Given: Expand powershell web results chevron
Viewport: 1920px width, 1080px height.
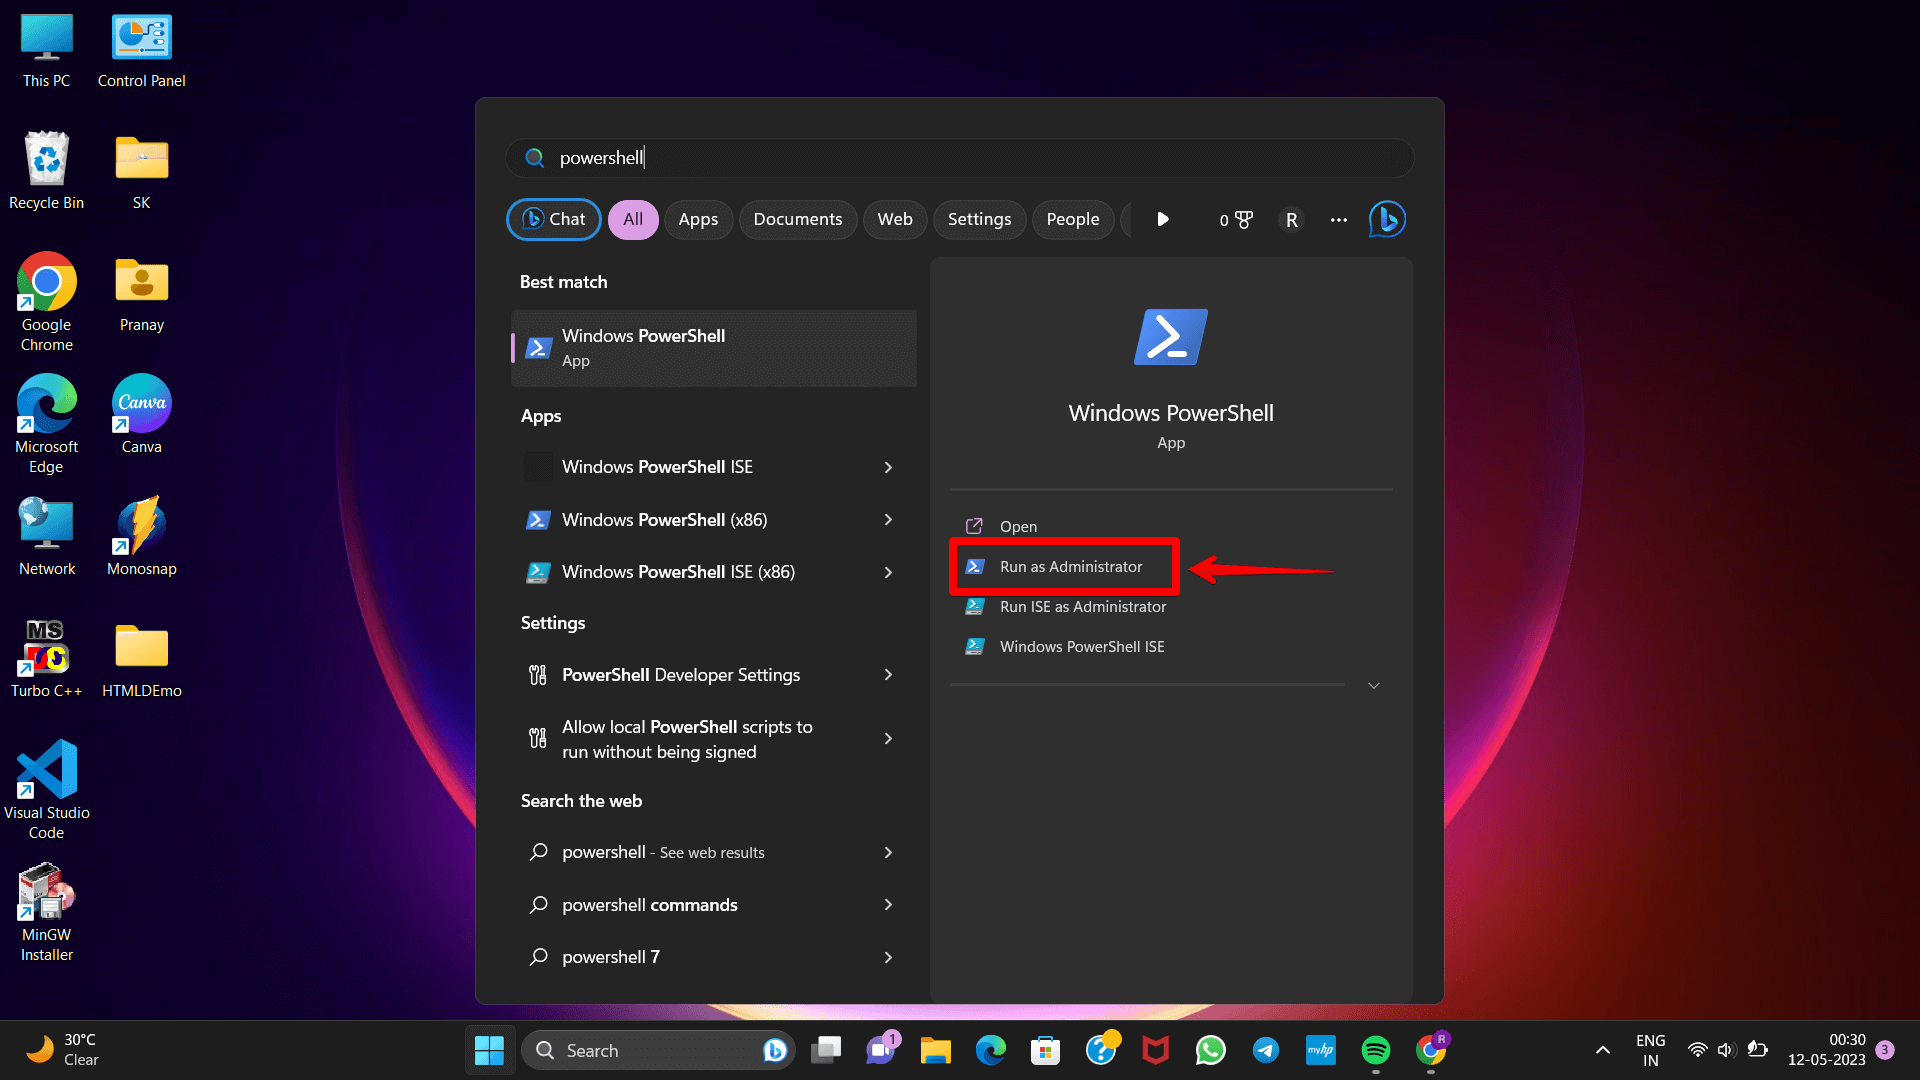Looking at the screenshot, I should pos(888,852).
